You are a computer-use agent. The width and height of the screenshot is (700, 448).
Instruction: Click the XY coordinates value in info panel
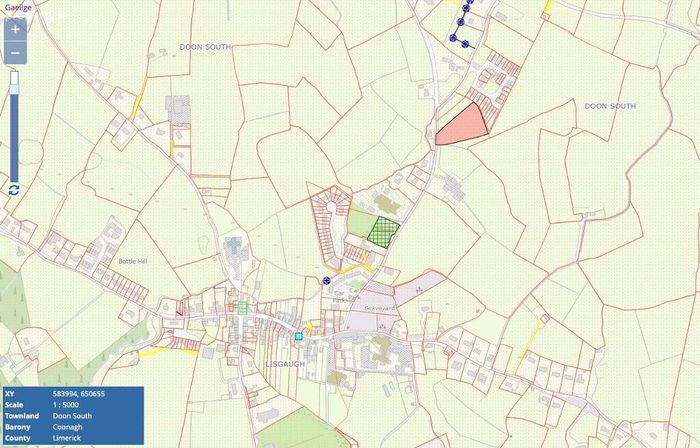(79, 394)
